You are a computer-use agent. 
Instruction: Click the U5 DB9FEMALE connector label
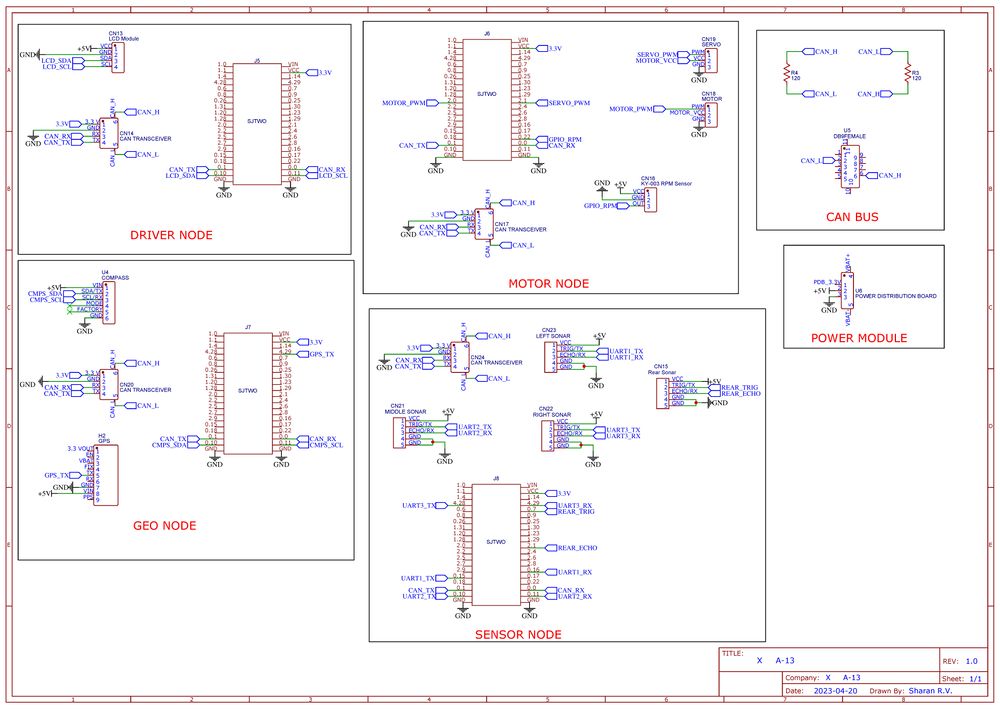tap(849, 133)
